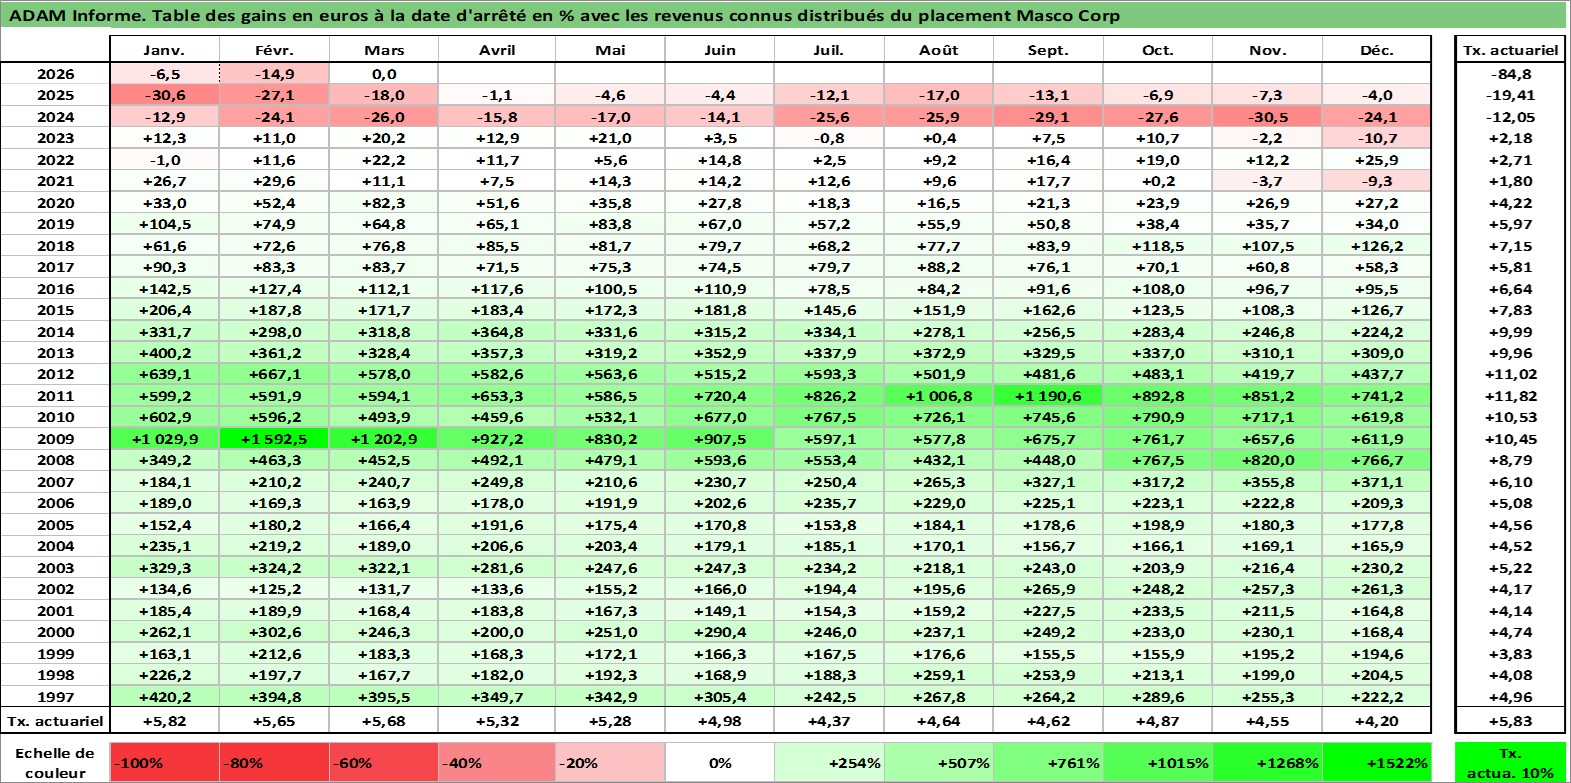Screen dimensions: 1571x783
Task: Click the 2009 year row label
Action: point(55,439)
